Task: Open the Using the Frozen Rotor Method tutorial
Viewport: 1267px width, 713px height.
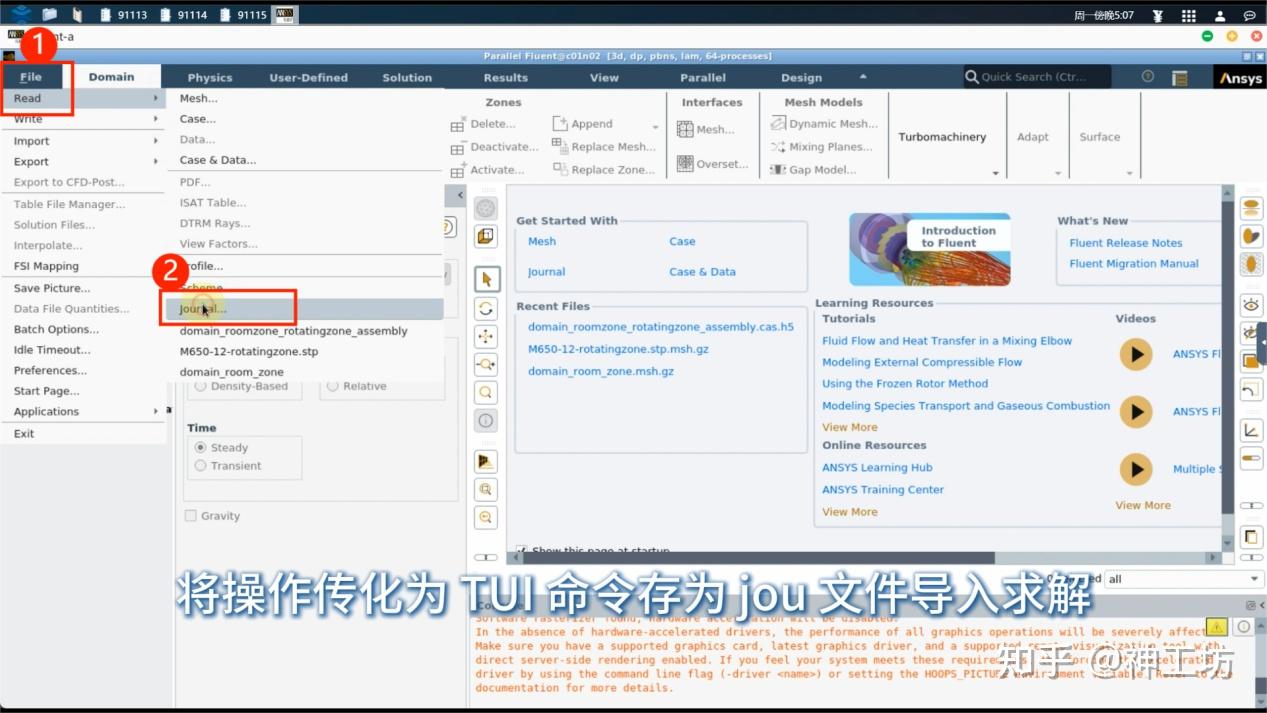Action: tap(905, 384)
